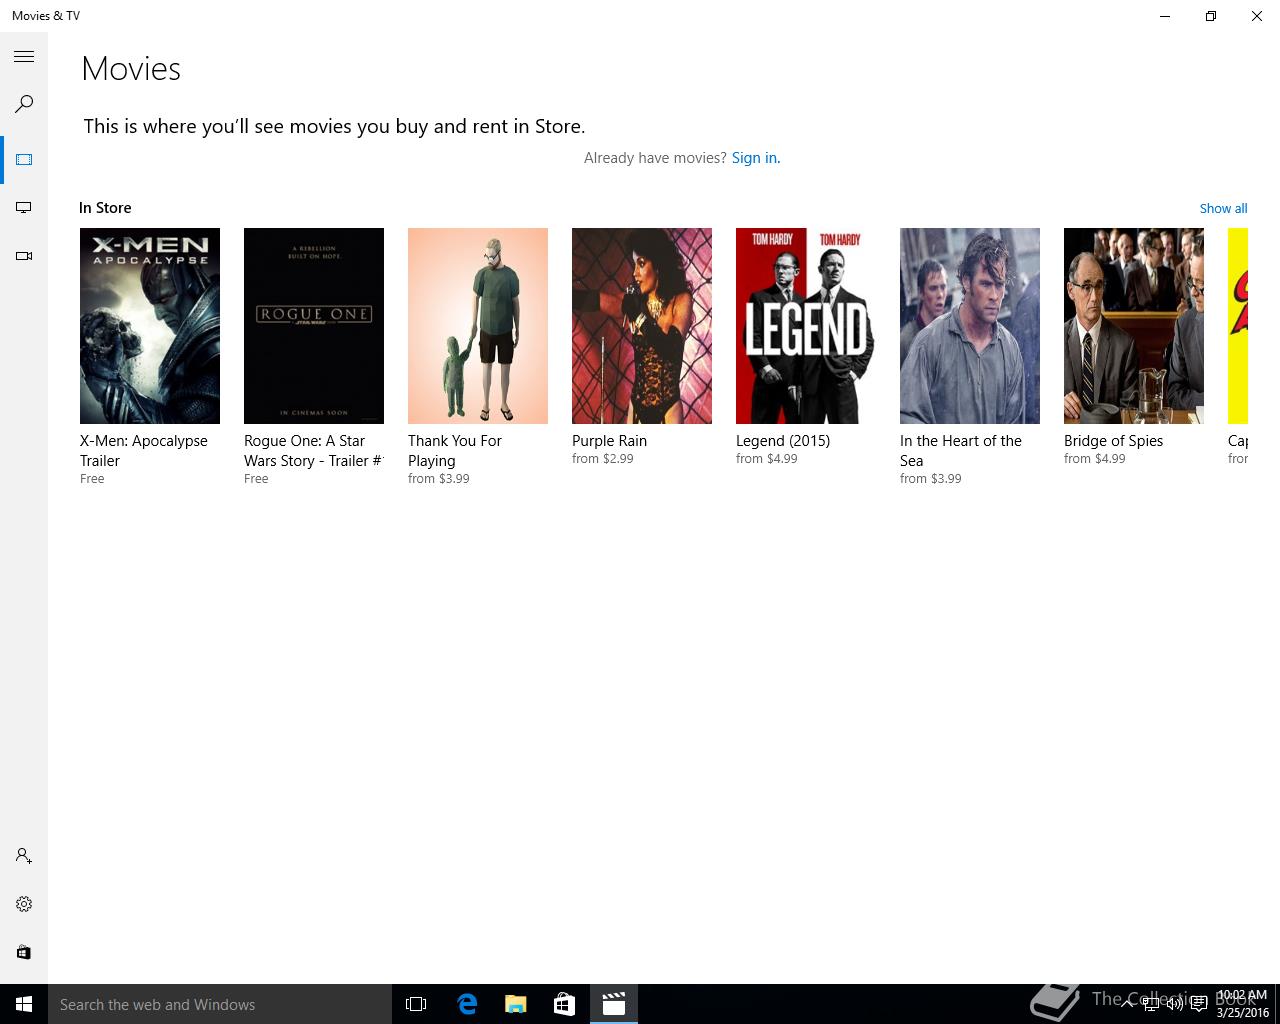Click the Legend (2015) title text
Viewport: 1280px width, 1024px height.
click(783, 441)
